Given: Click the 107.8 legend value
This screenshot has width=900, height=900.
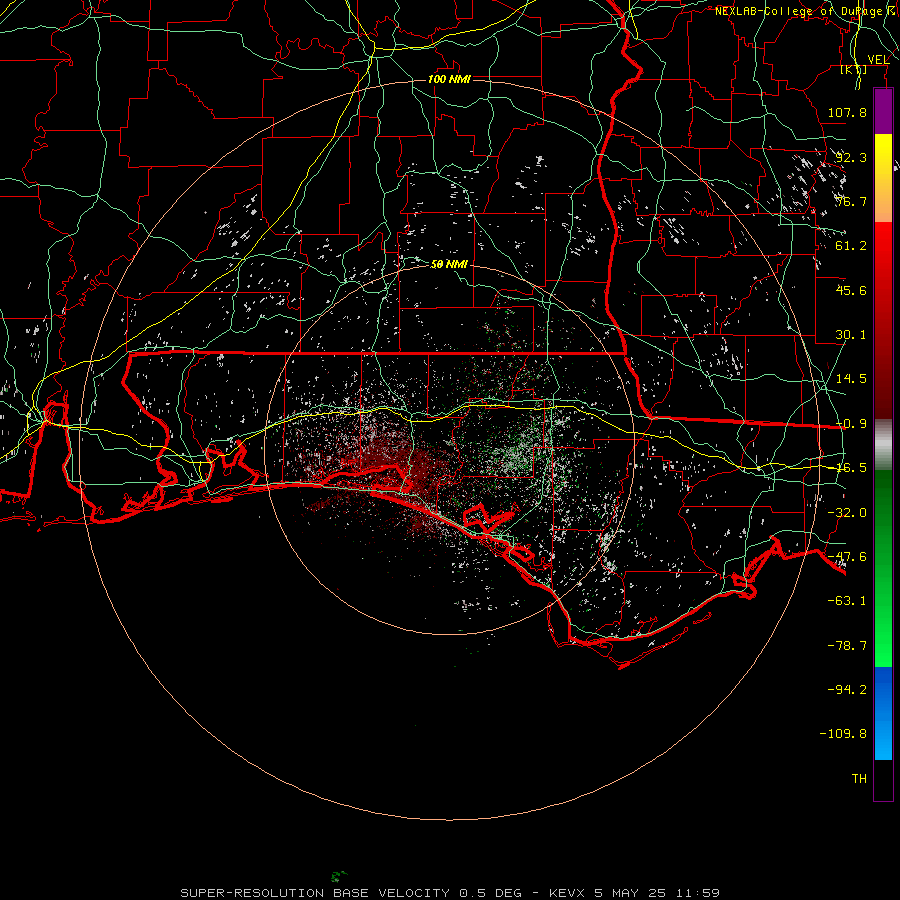Looking at the screenshot, I should (847, 112).
